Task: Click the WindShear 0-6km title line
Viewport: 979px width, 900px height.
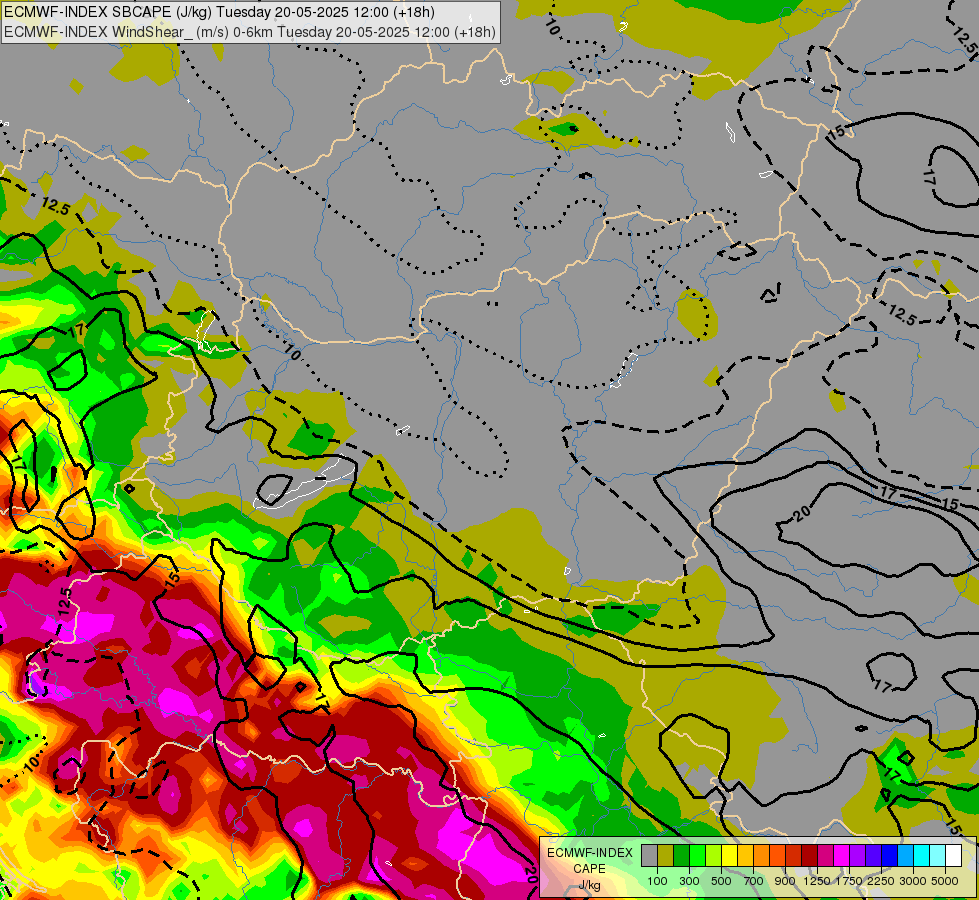Action: pos(250,32)
